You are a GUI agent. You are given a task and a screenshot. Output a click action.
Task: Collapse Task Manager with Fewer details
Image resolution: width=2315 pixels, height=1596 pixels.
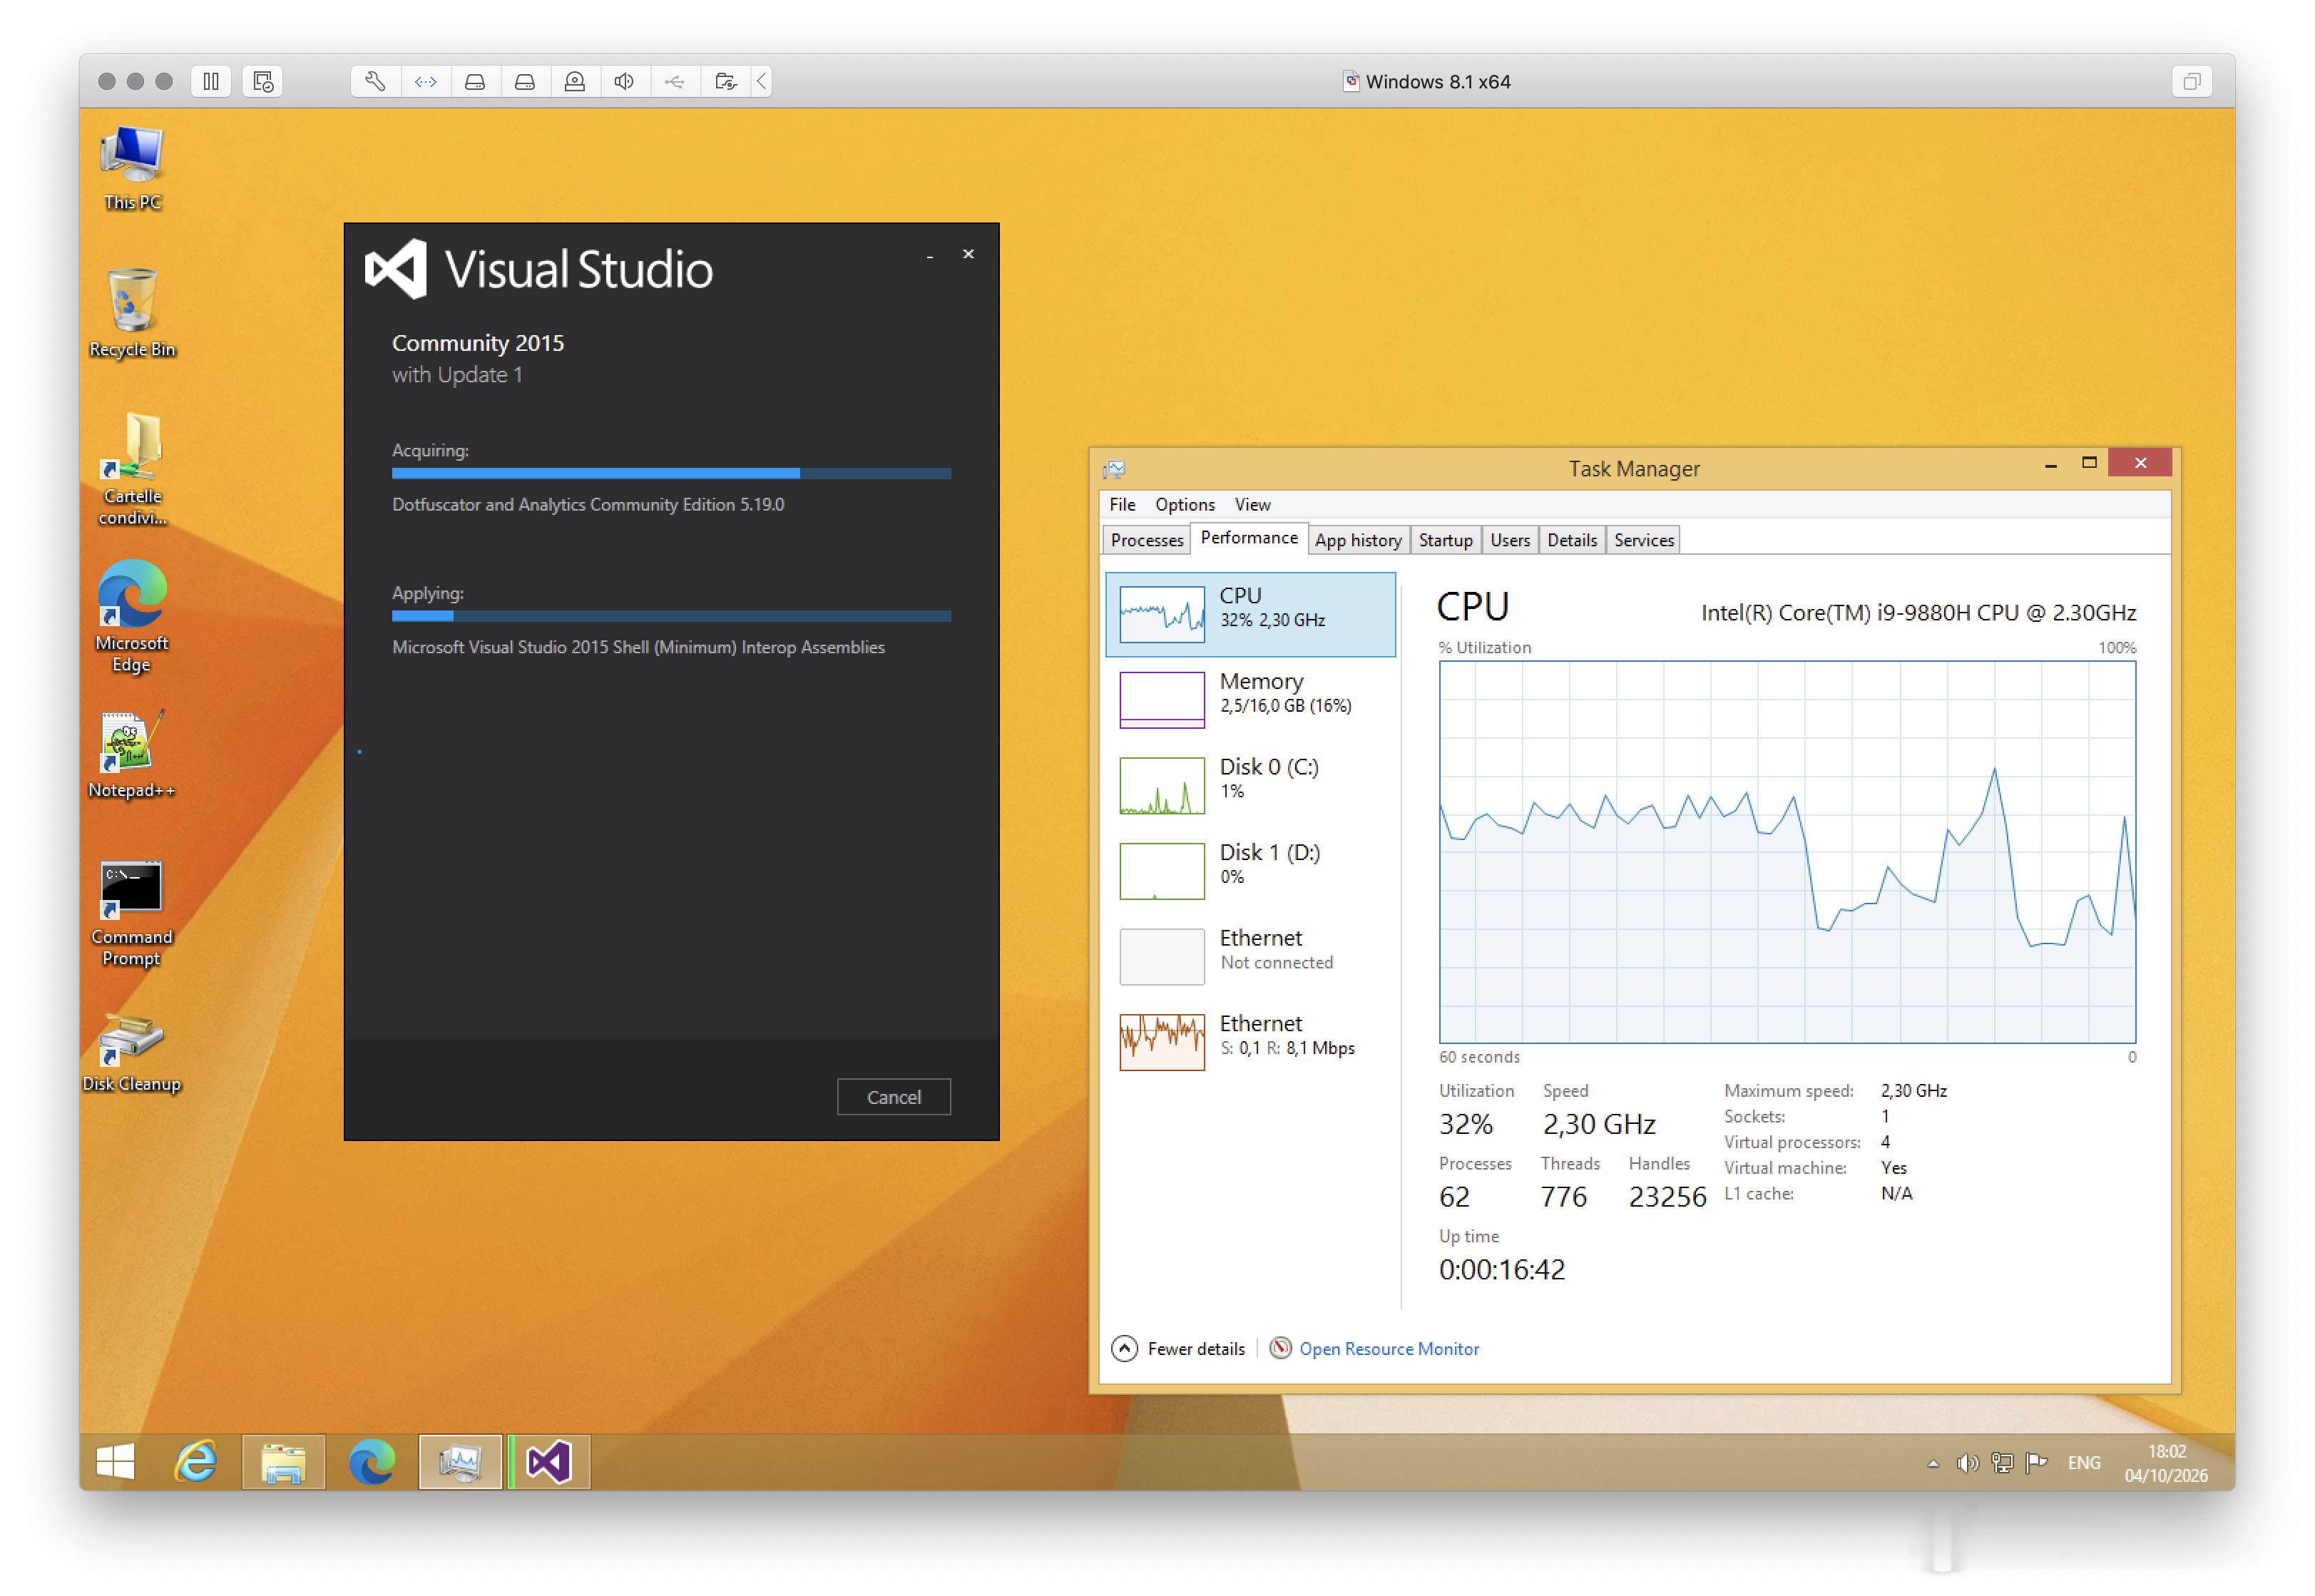[x=1179, y=1349]
